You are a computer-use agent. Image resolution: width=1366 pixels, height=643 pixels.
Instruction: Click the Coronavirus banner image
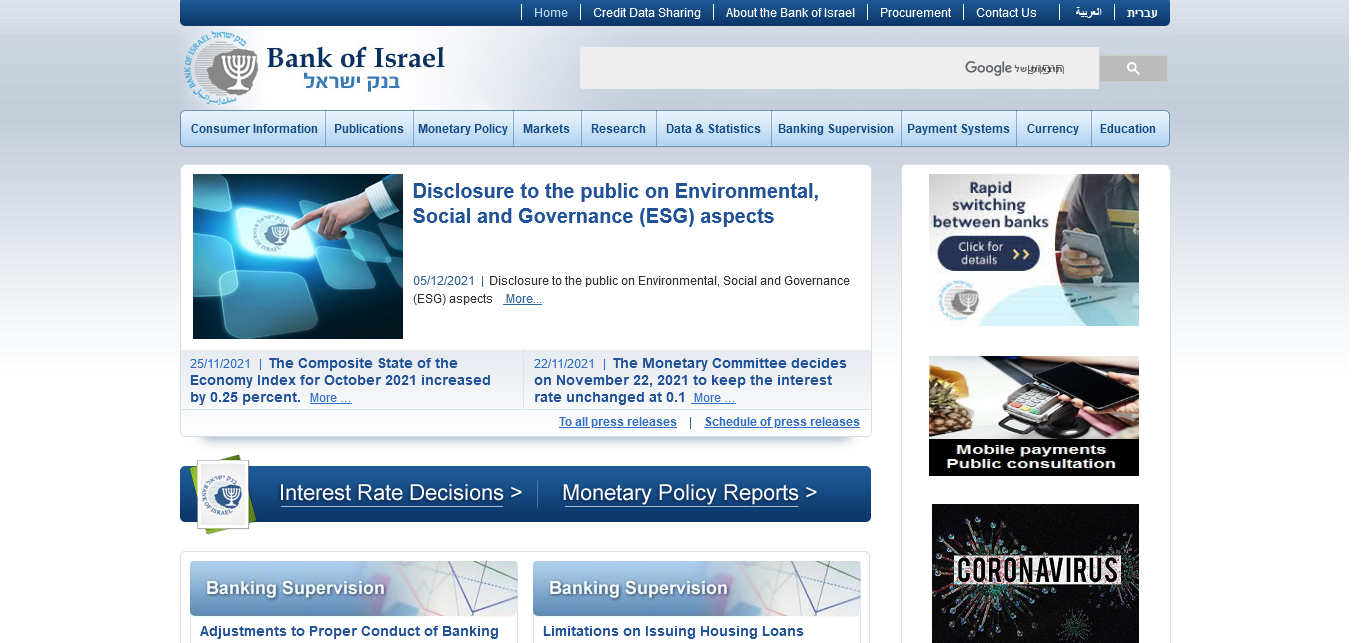click(x=1035, y=571)
